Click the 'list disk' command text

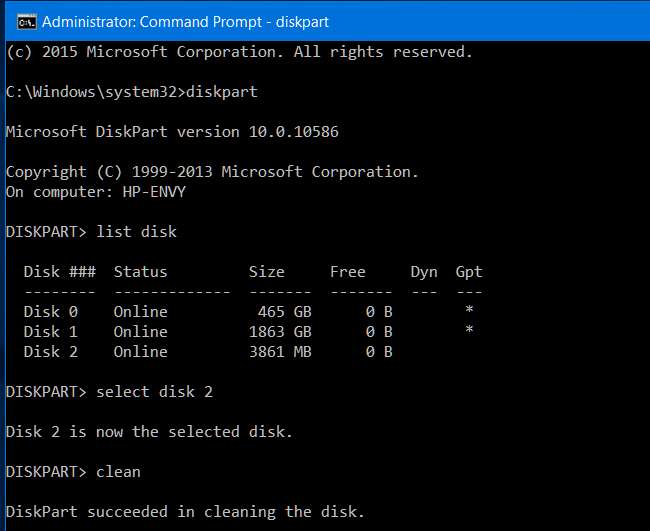click(x=136, y=231)
